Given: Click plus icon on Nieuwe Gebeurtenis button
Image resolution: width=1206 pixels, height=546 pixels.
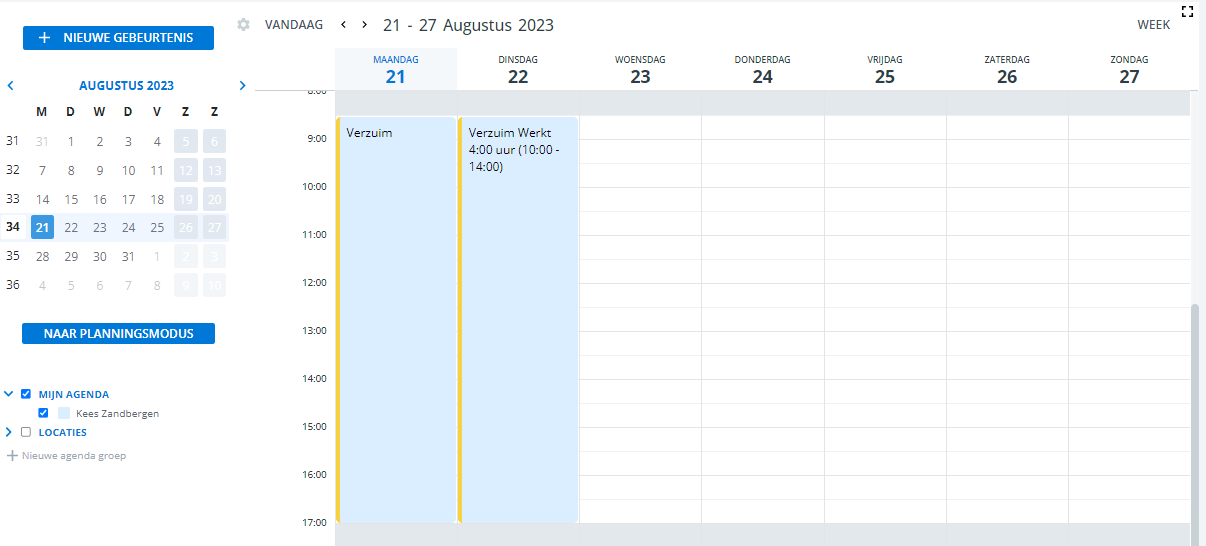Looking at the screenshot, I should point(44,38).
